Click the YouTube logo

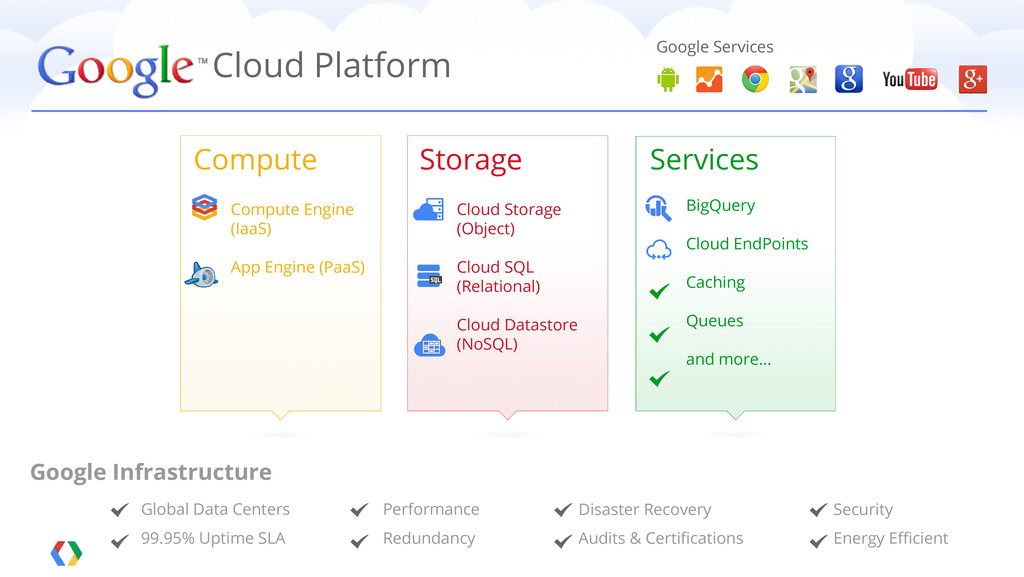pos(910,79)
